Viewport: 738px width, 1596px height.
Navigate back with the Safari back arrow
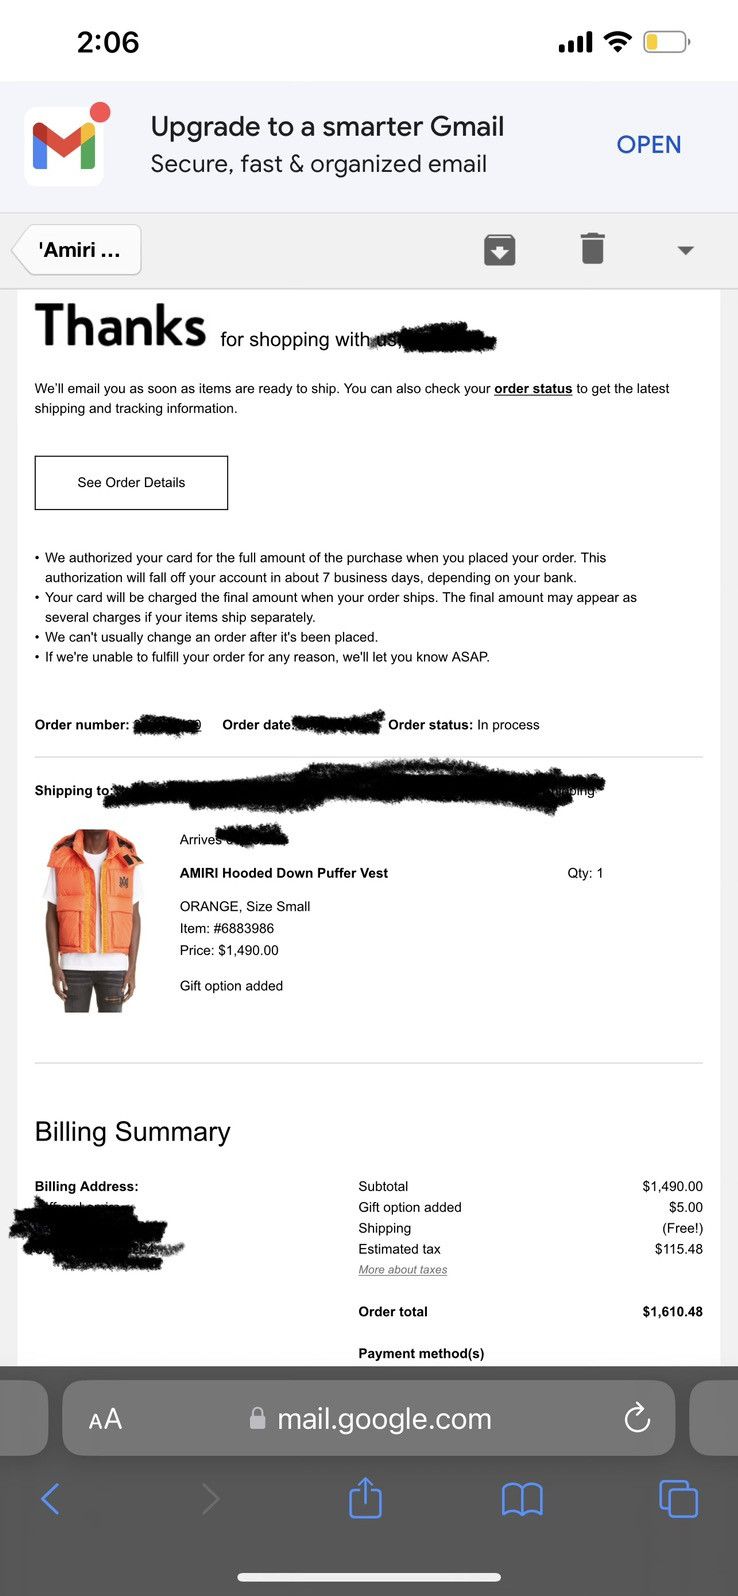tap(51, 1498)
